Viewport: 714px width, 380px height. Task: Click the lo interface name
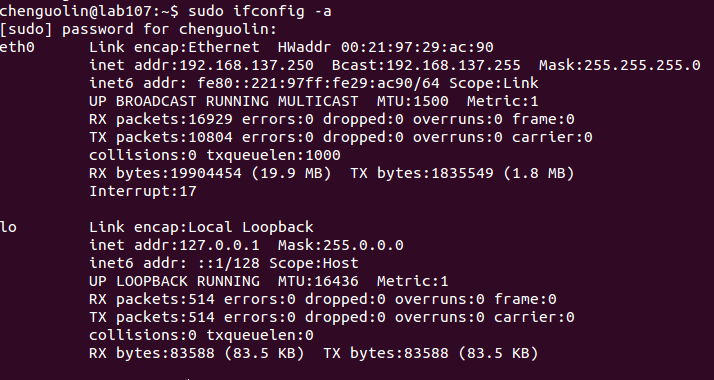(x=8, y=227)
